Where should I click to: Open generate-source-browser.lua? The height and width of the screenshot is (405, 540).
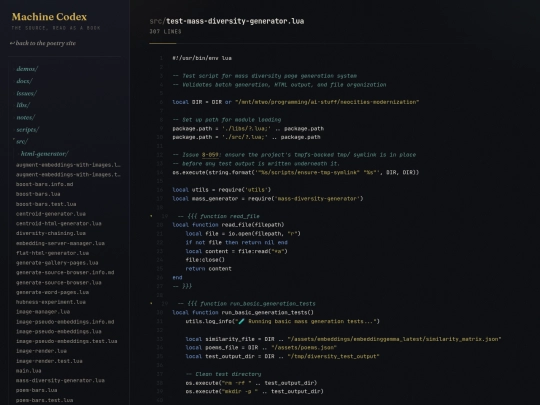coord(59,282)
